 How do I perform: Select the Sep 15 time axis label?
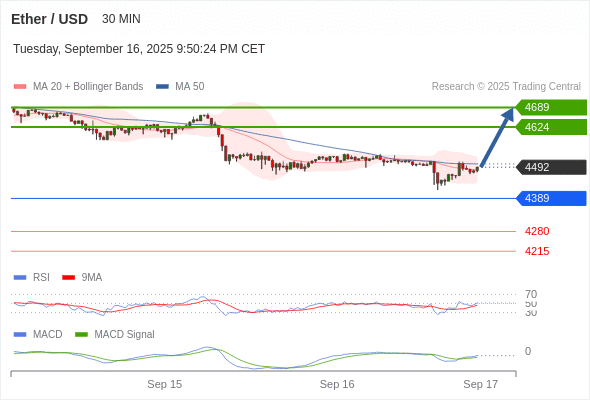[164, 384]
